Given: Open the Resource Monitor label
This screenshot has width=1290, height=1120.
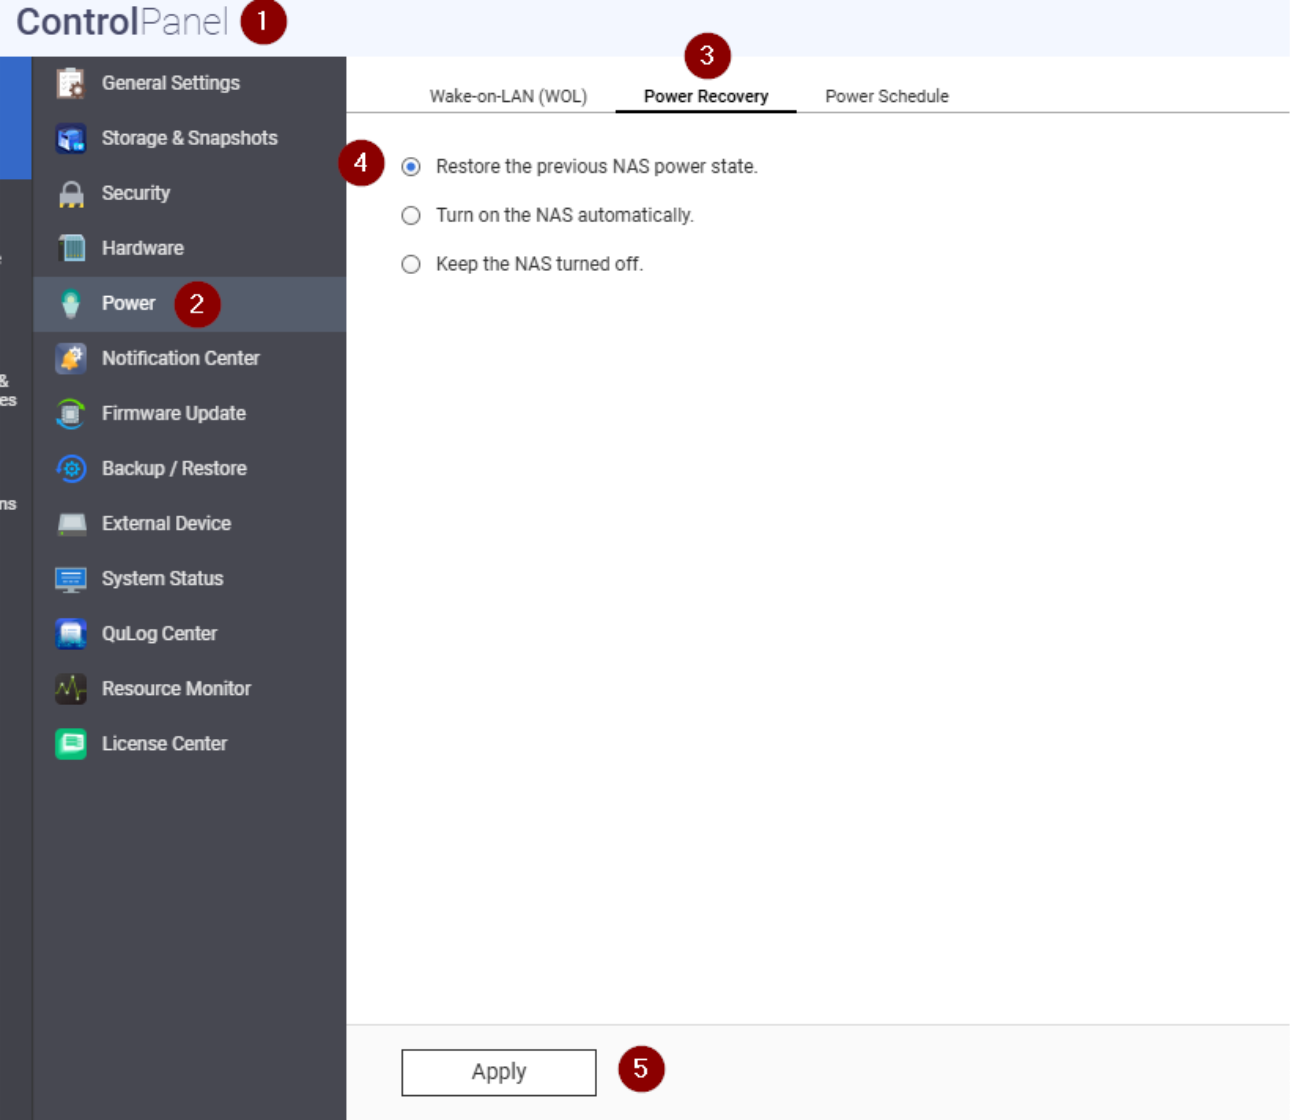Looking at the screenshot, I should point(177,688).
